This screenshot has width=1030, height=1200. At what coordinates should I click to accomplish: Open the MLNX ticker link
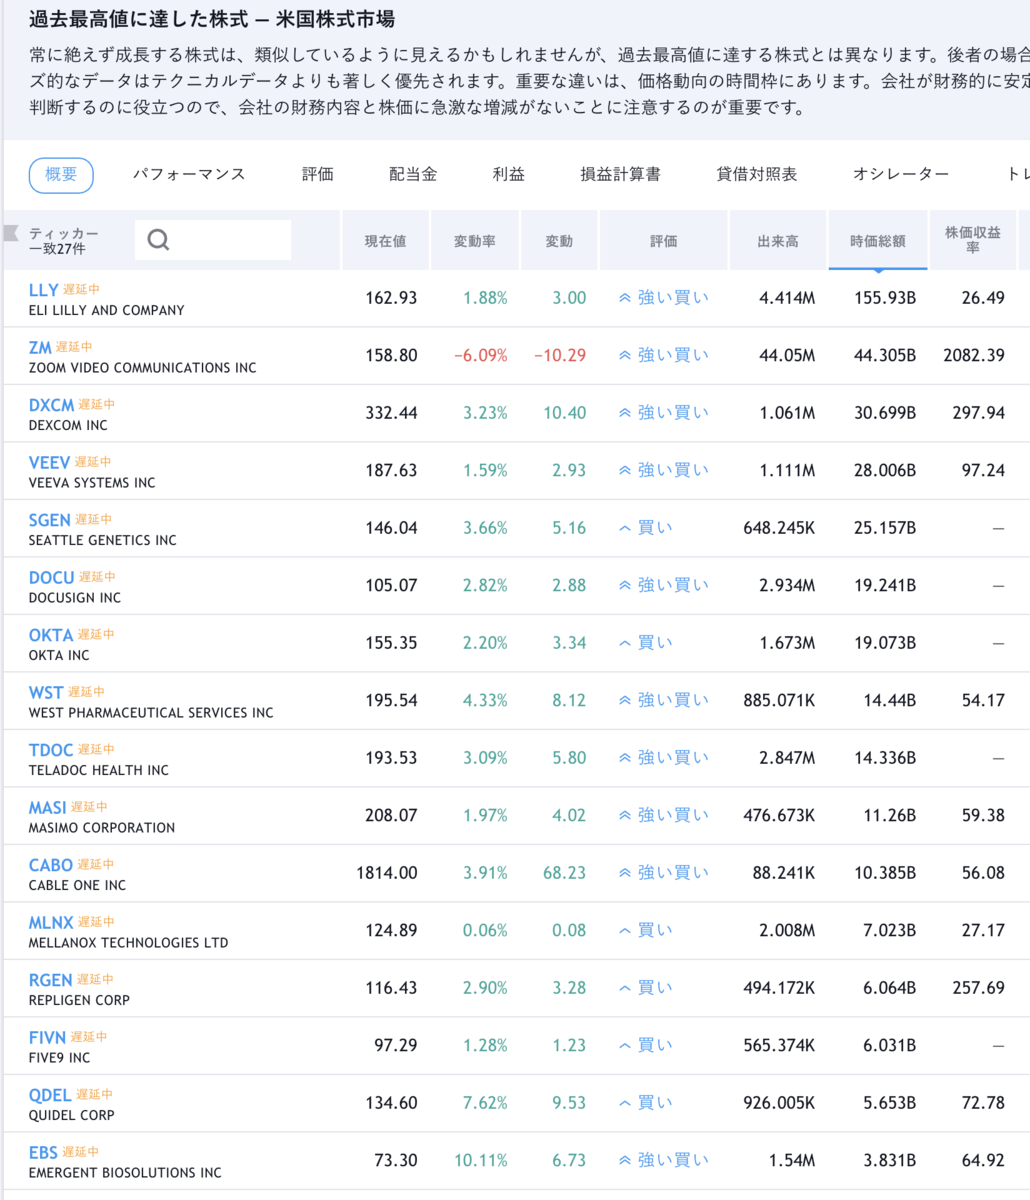point(51,922)
